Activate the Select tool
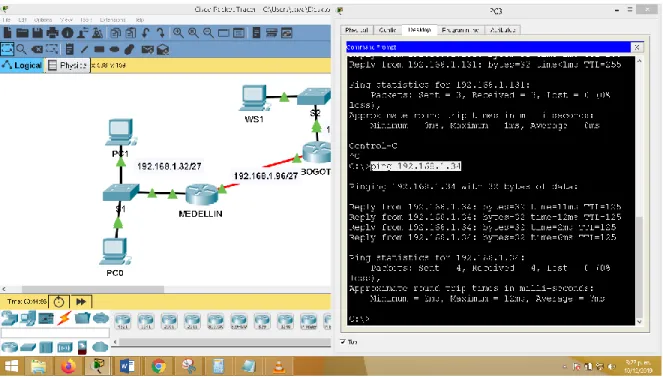 [7, 49]
